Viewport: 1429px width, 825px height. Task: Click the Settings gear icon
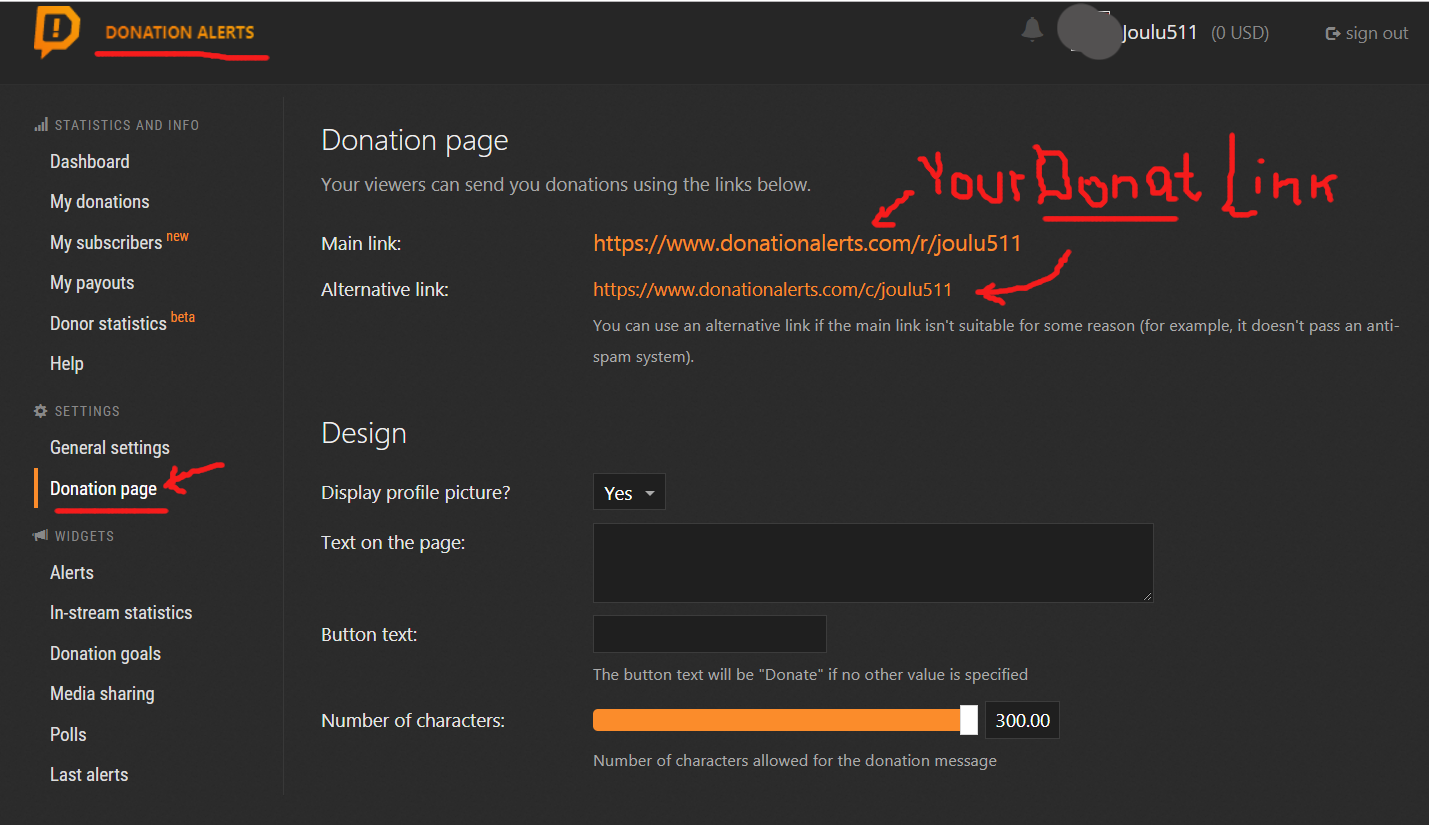click(41, 411)
